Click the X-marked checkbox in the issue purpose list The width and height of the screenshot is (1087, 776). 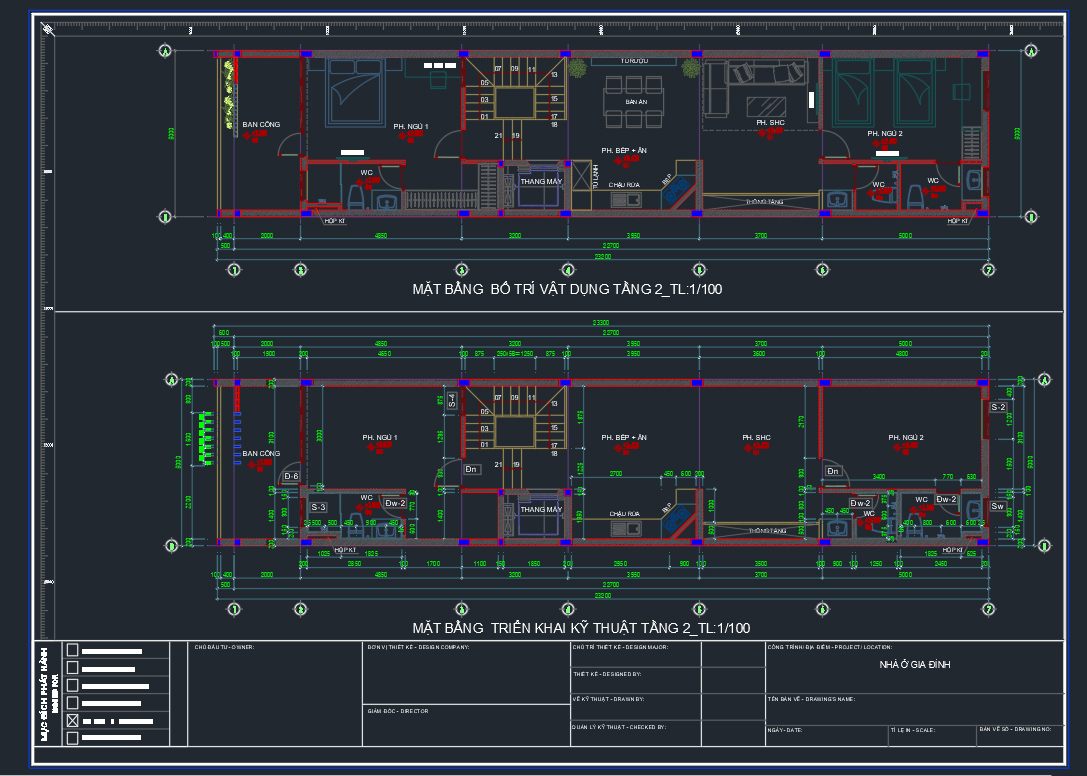pos(72,720)
